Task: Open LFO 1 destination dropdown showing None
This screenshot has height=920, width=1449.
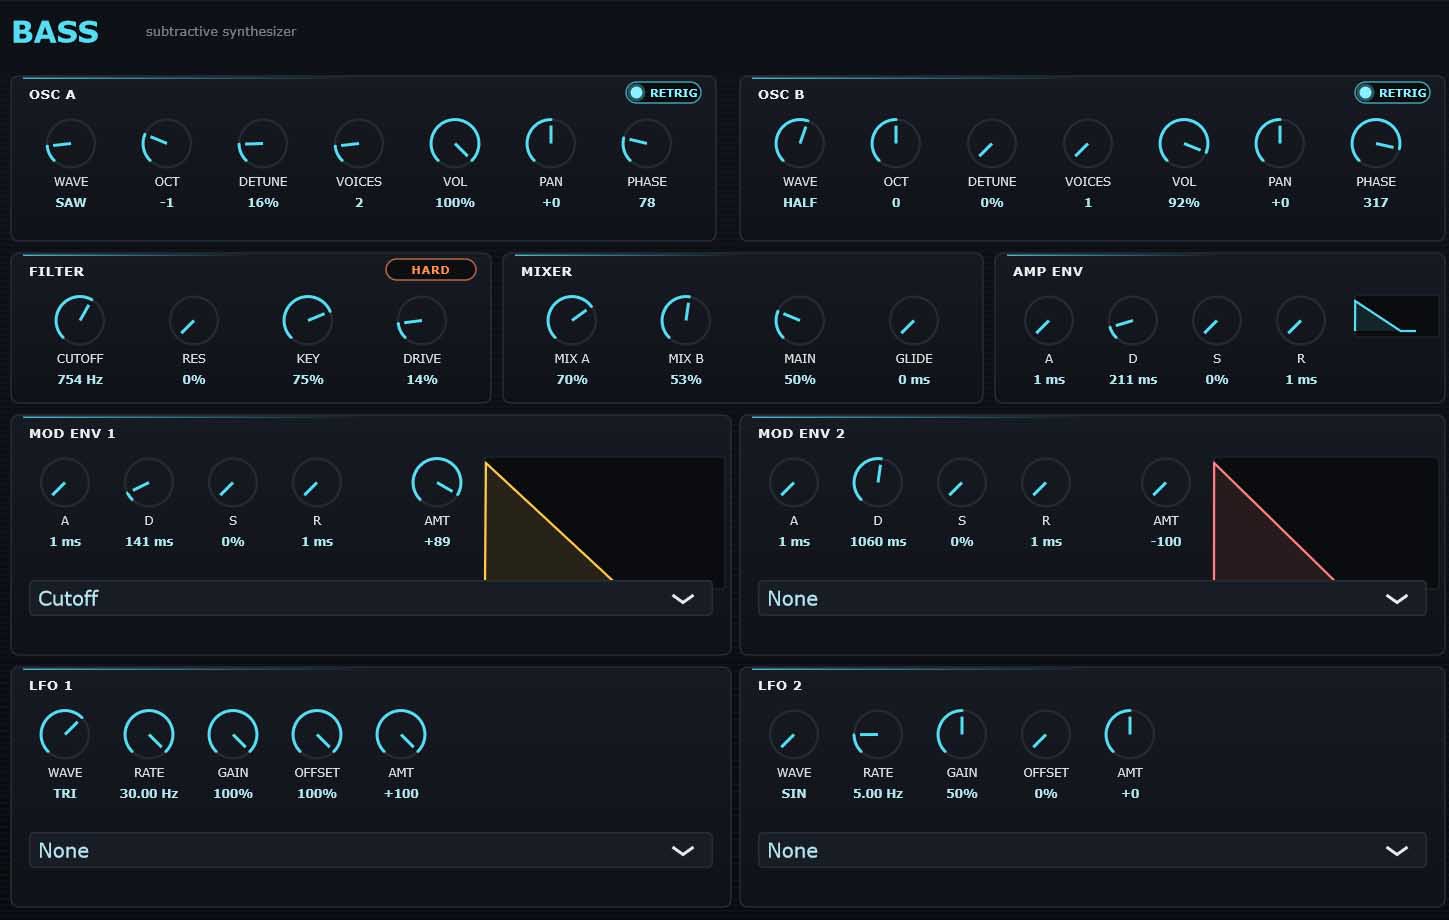Action: click(371, 850)
